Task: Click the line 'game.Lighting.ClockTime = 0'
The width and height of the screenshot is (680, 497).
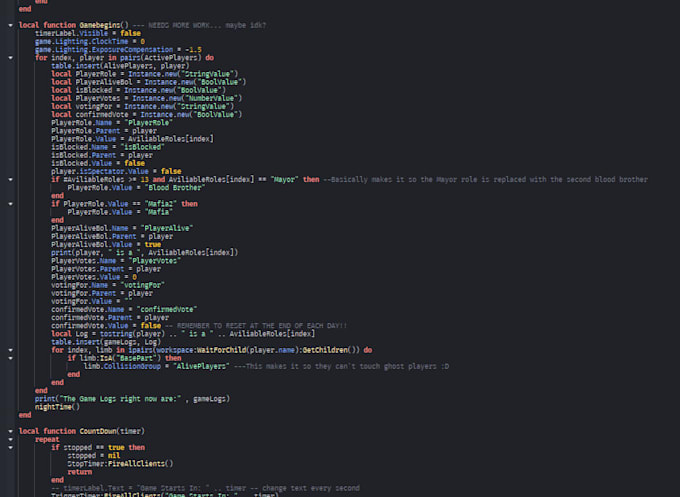Action: point(90,42)
